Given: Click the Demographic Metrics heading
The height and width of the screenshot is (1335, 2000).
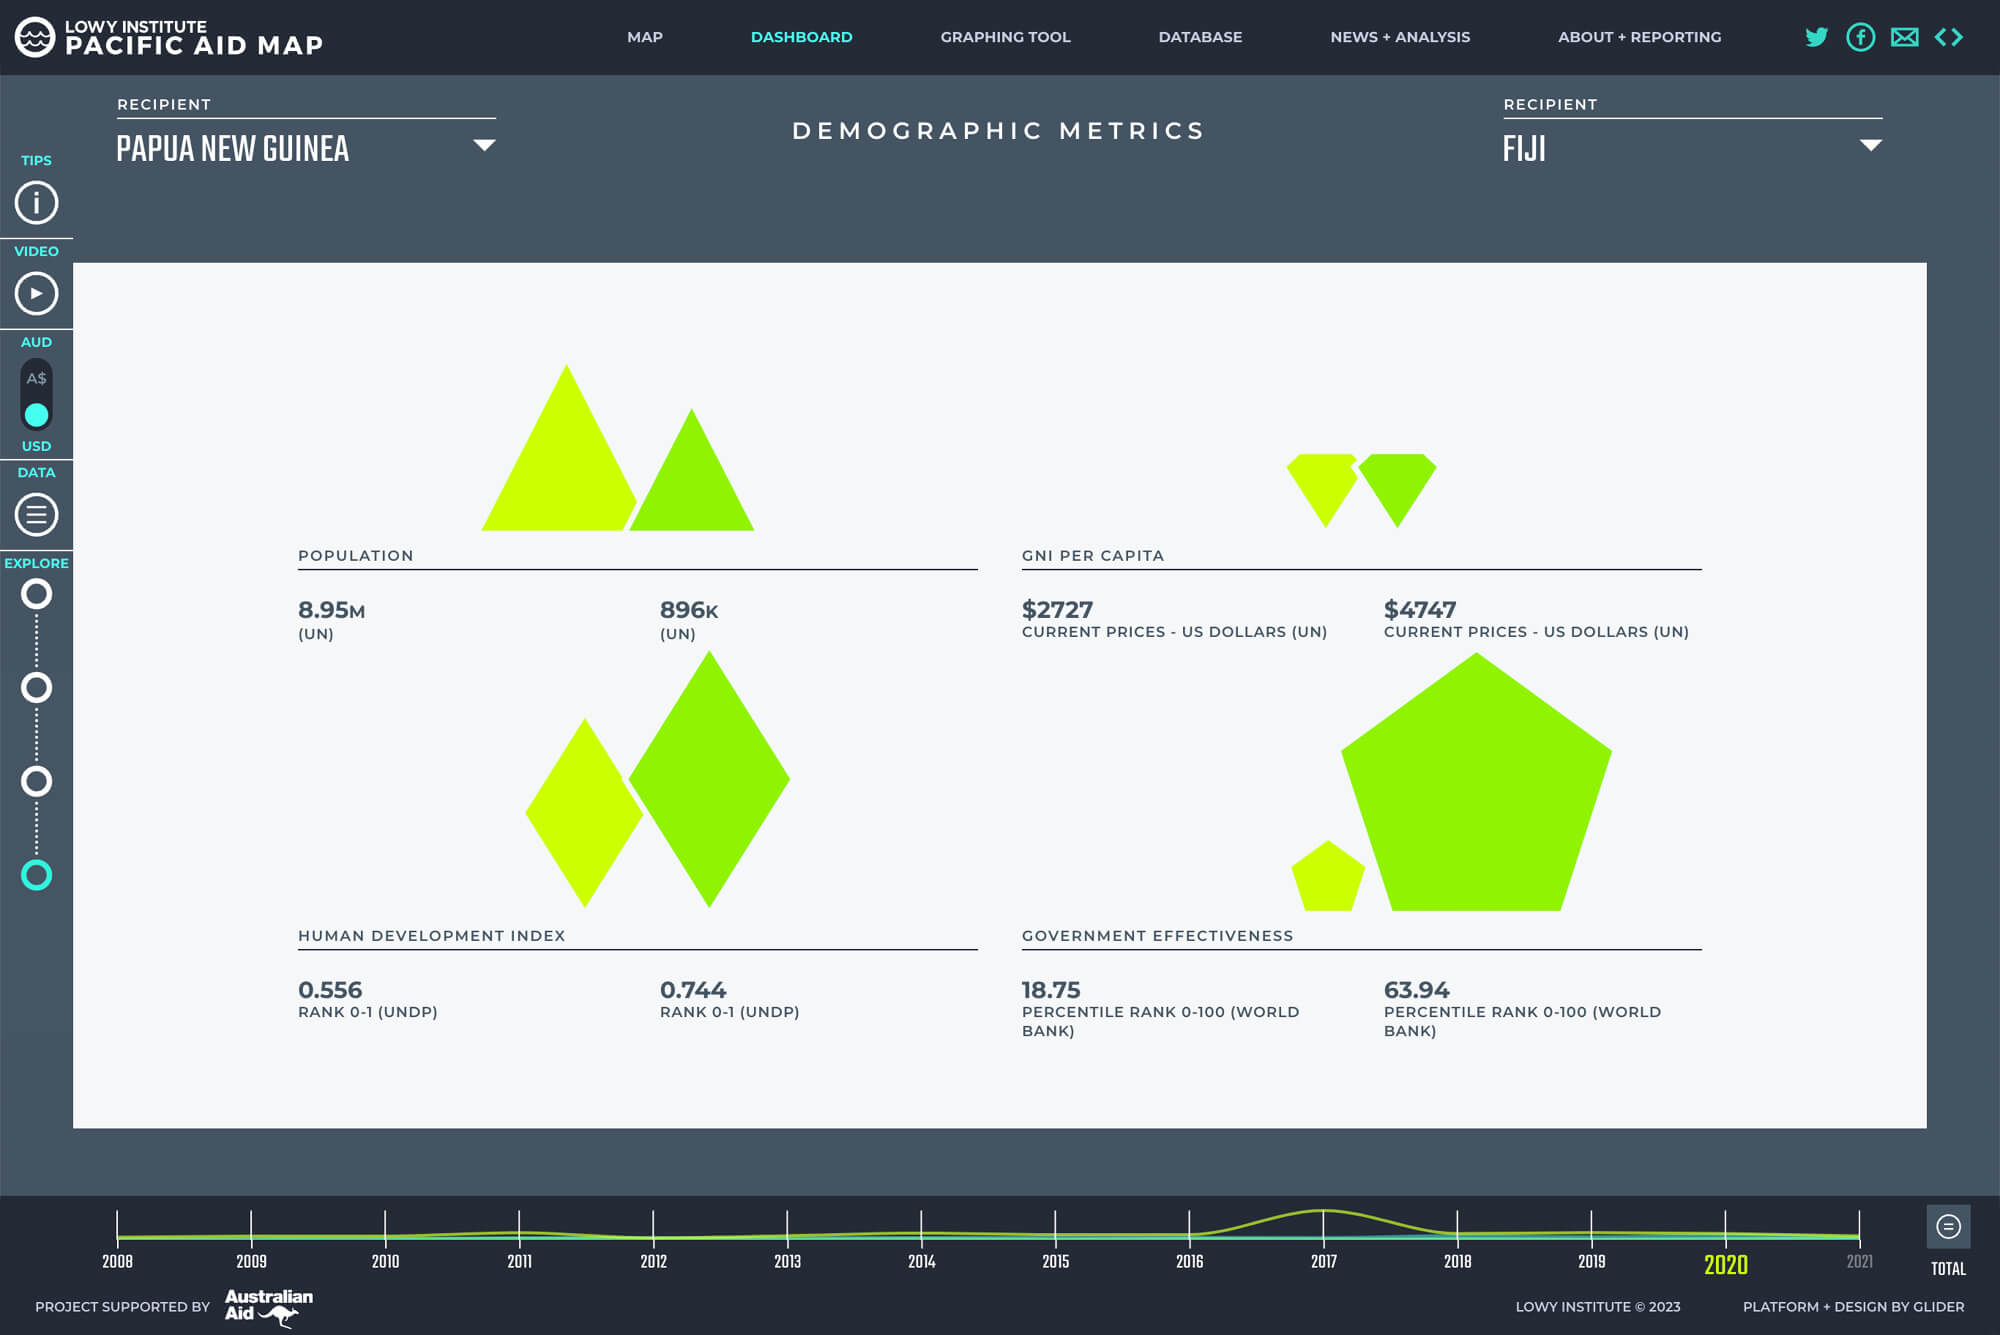Looking at the screenshot, I should pyautogui.click(x=999, y=131).
